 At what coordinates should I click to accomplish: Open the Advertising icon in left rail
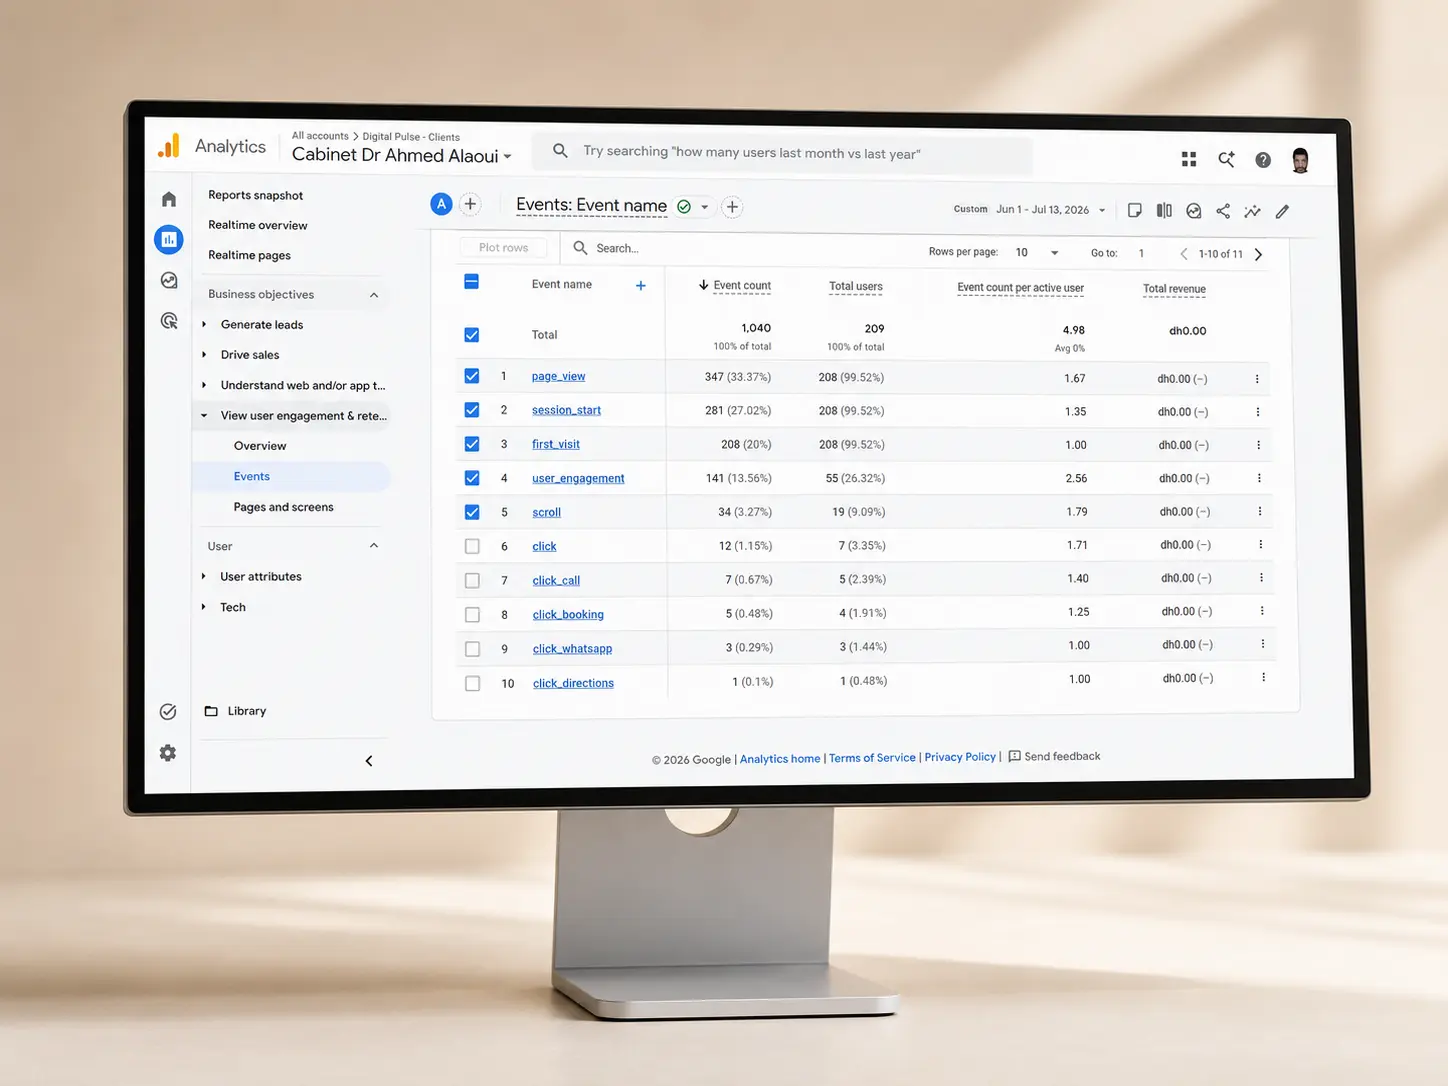(x=169, y=321)
